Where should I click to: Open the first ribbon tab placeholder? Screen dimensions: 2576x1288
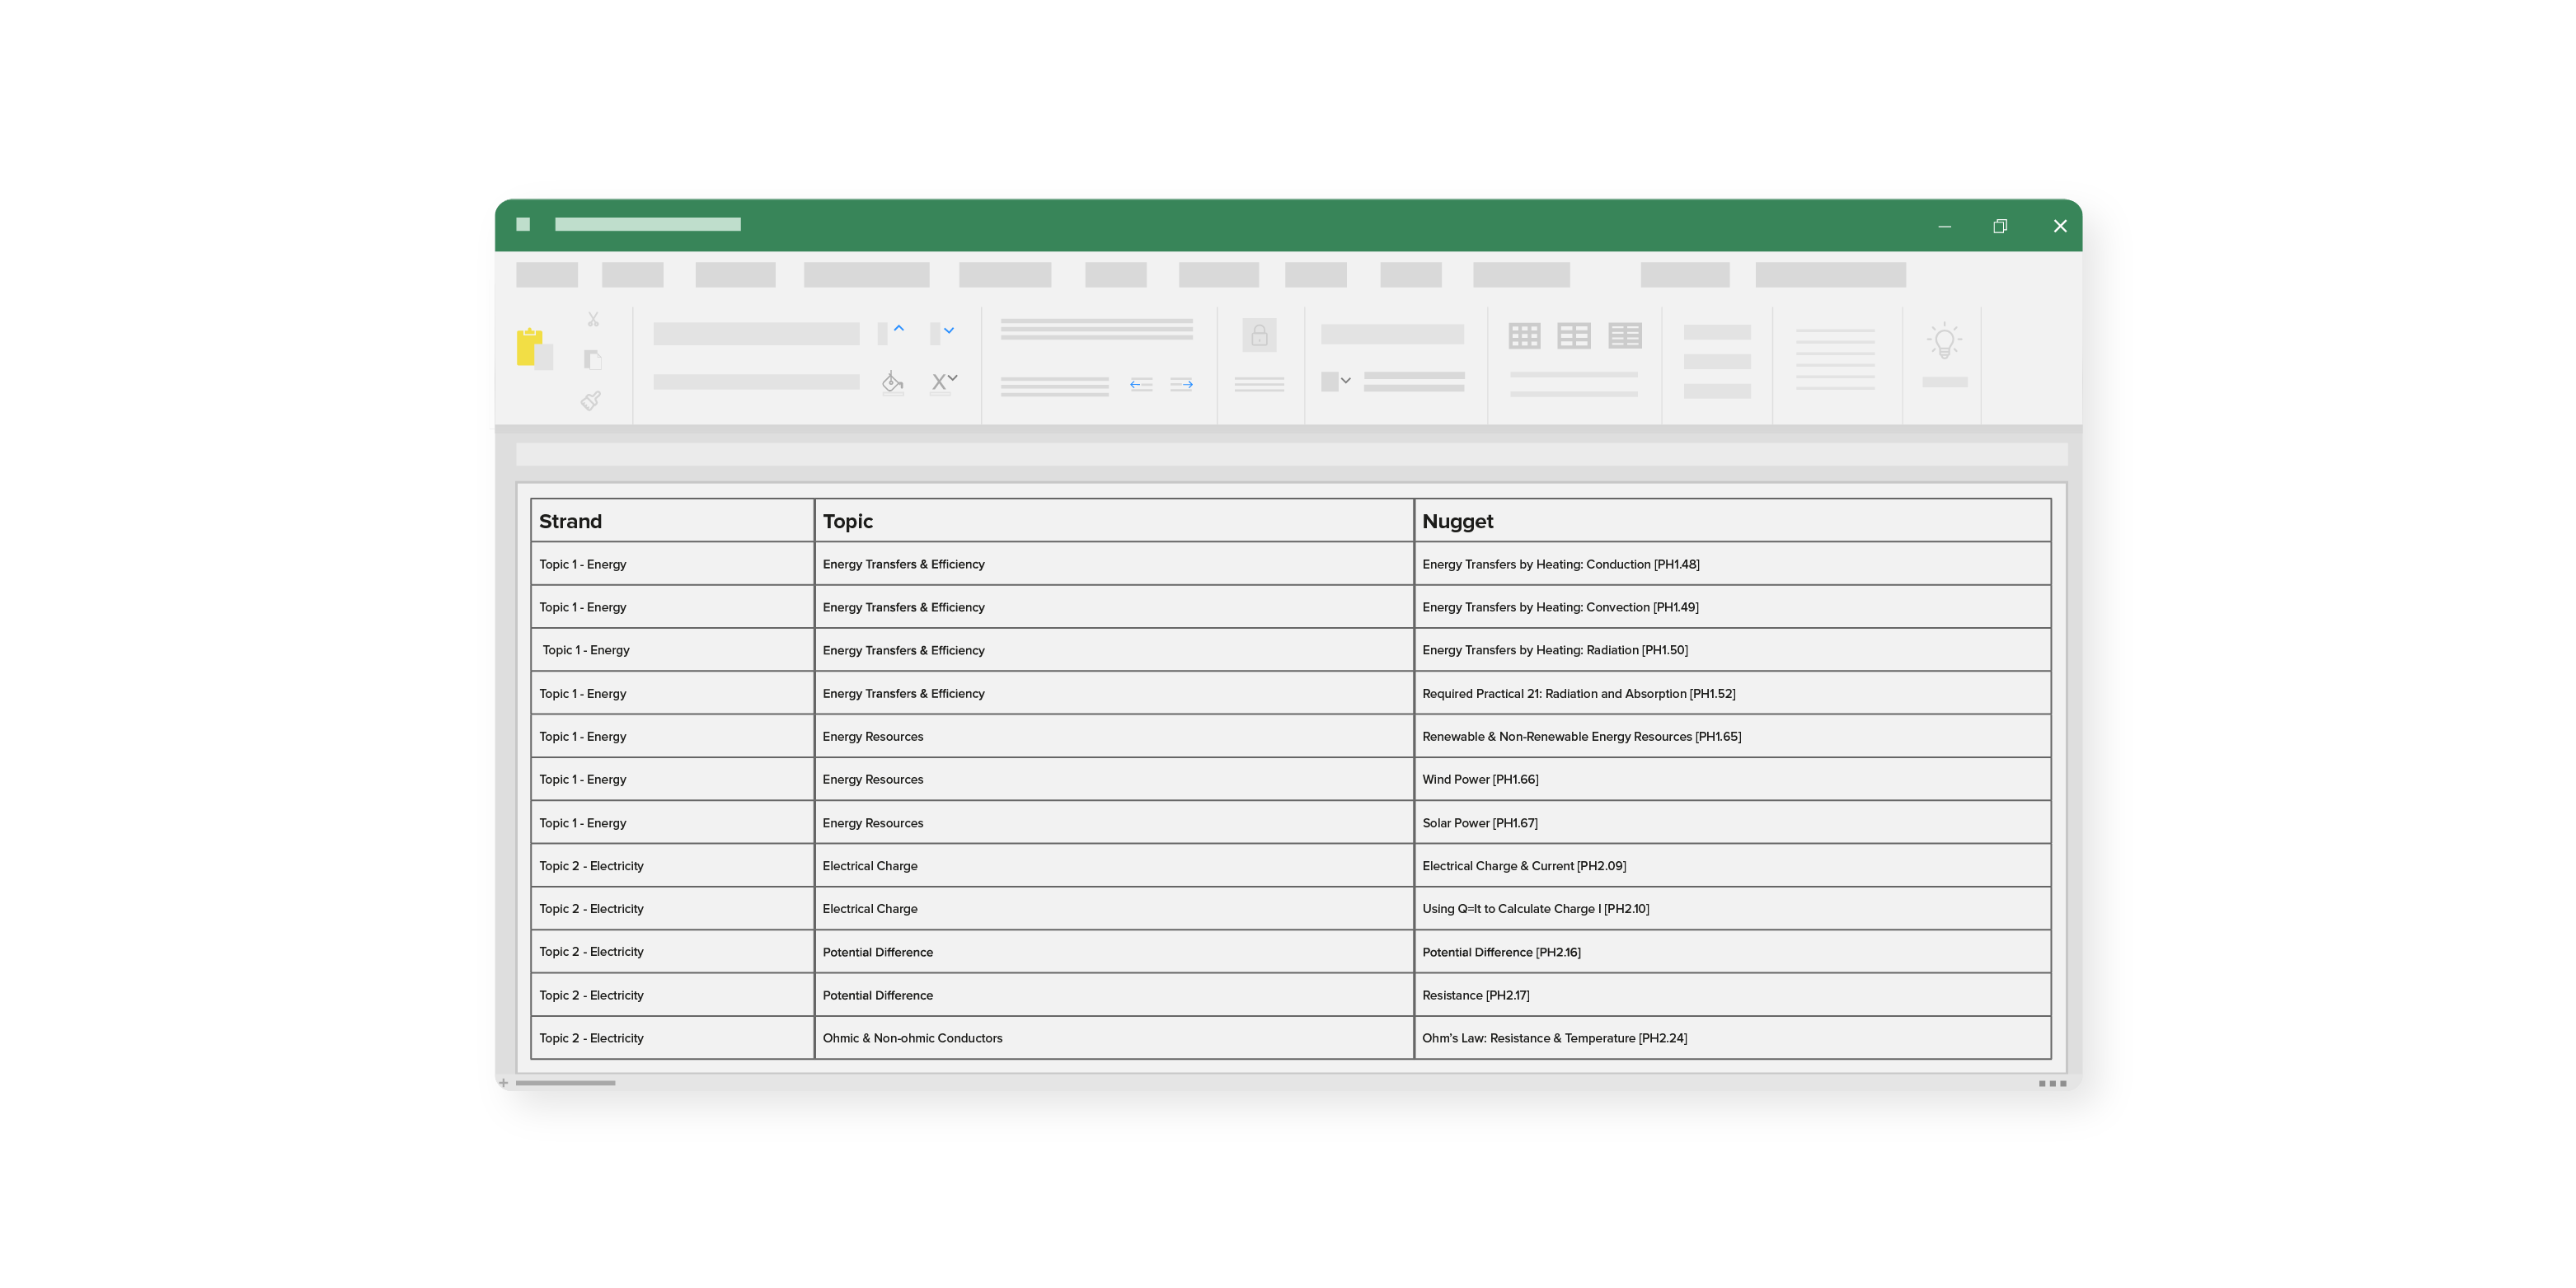[547, 275]
